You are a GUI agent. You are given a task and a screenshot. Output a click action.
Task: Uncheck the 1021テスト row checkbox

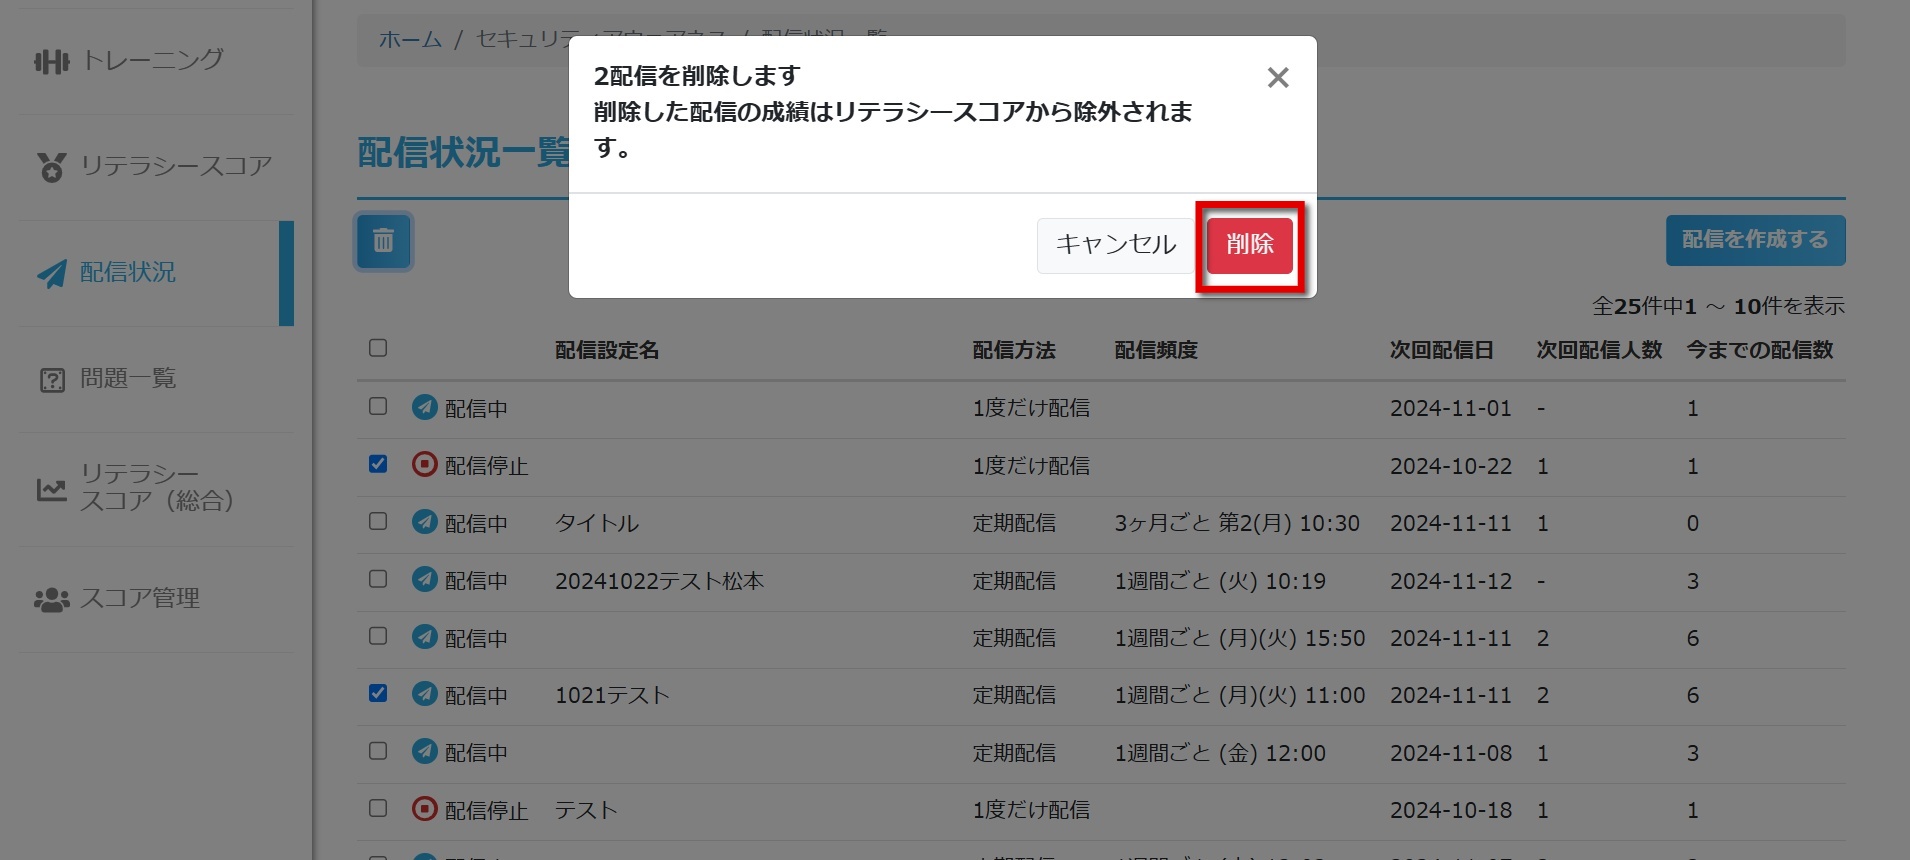click(378, 693)
